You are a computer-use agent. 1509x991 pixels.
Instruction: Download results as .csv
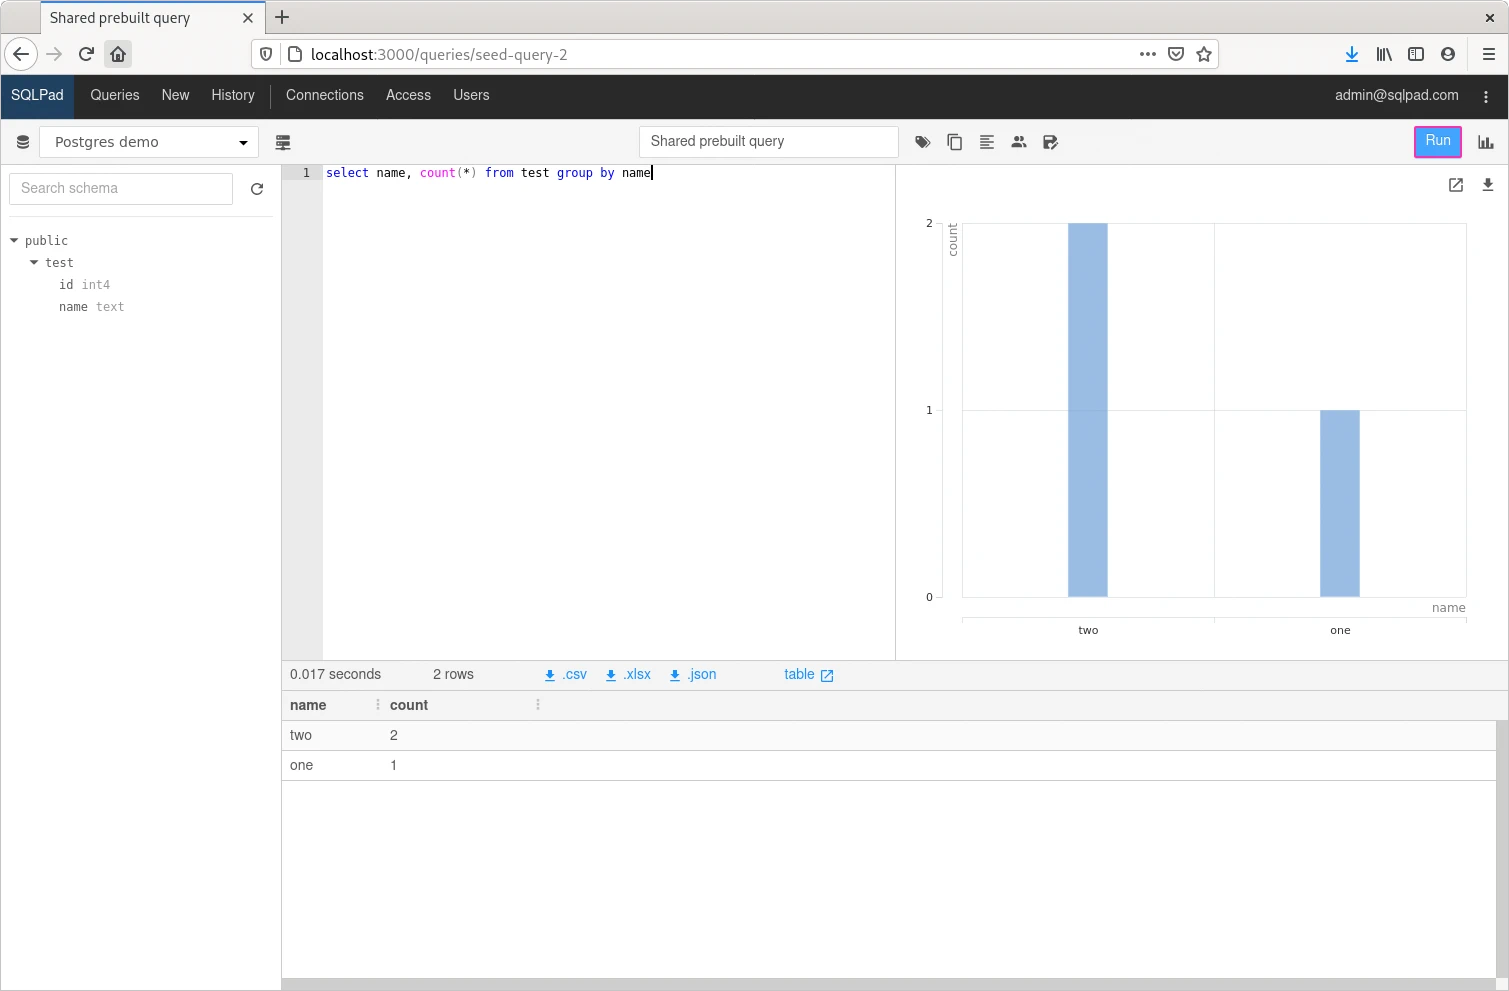566,675
